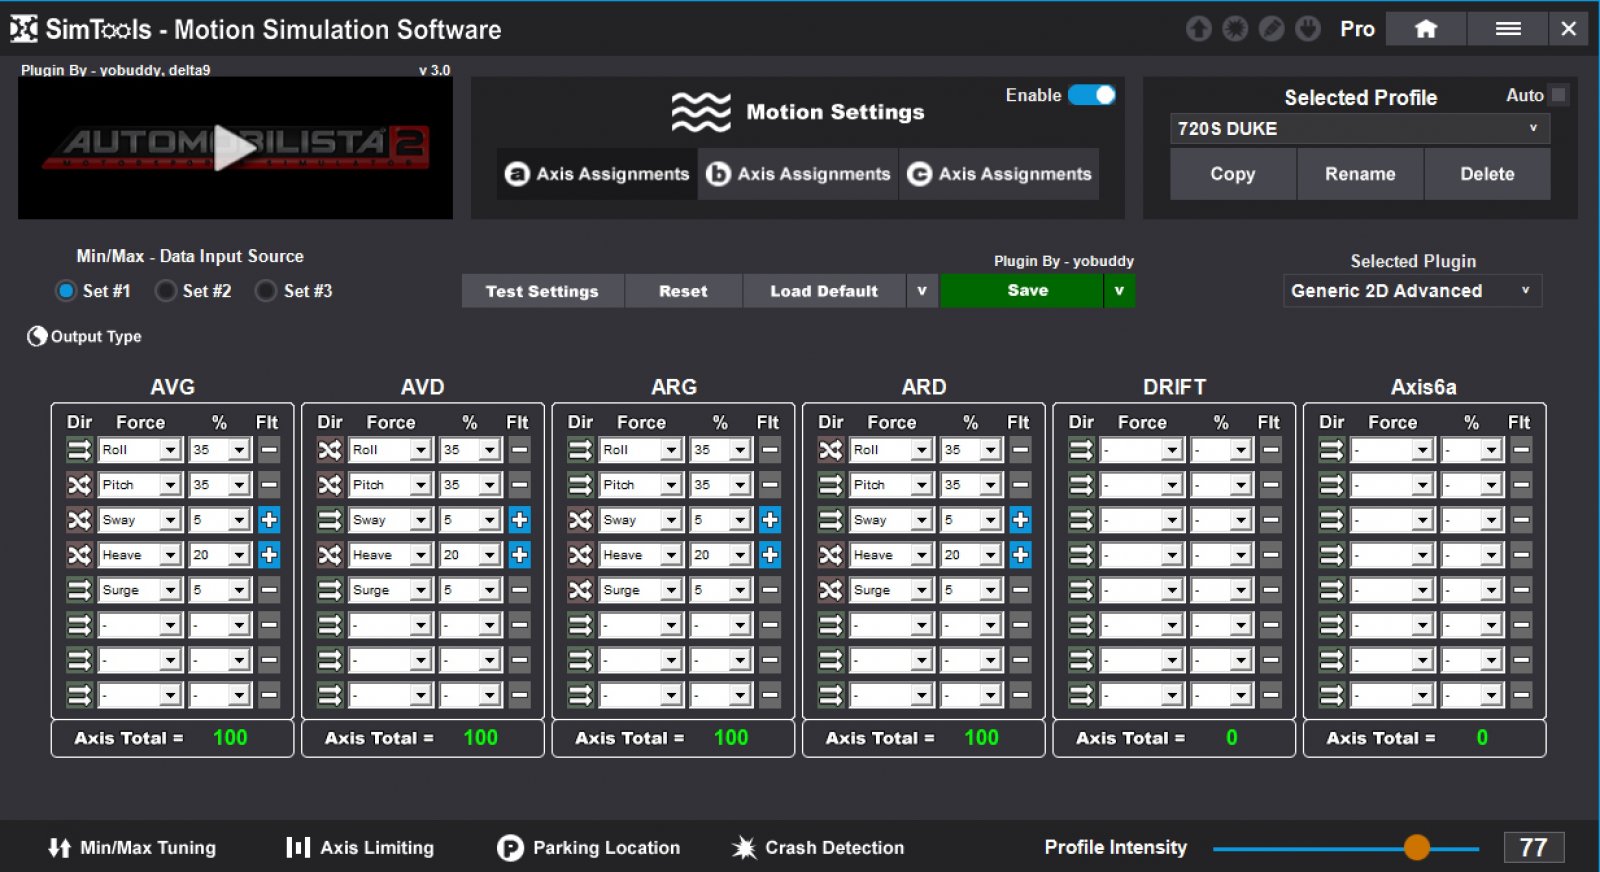The width and height of the screenshot is (1600, 872).
Task: Toggle AVG Roll direction icon
Action: (79, 450)
